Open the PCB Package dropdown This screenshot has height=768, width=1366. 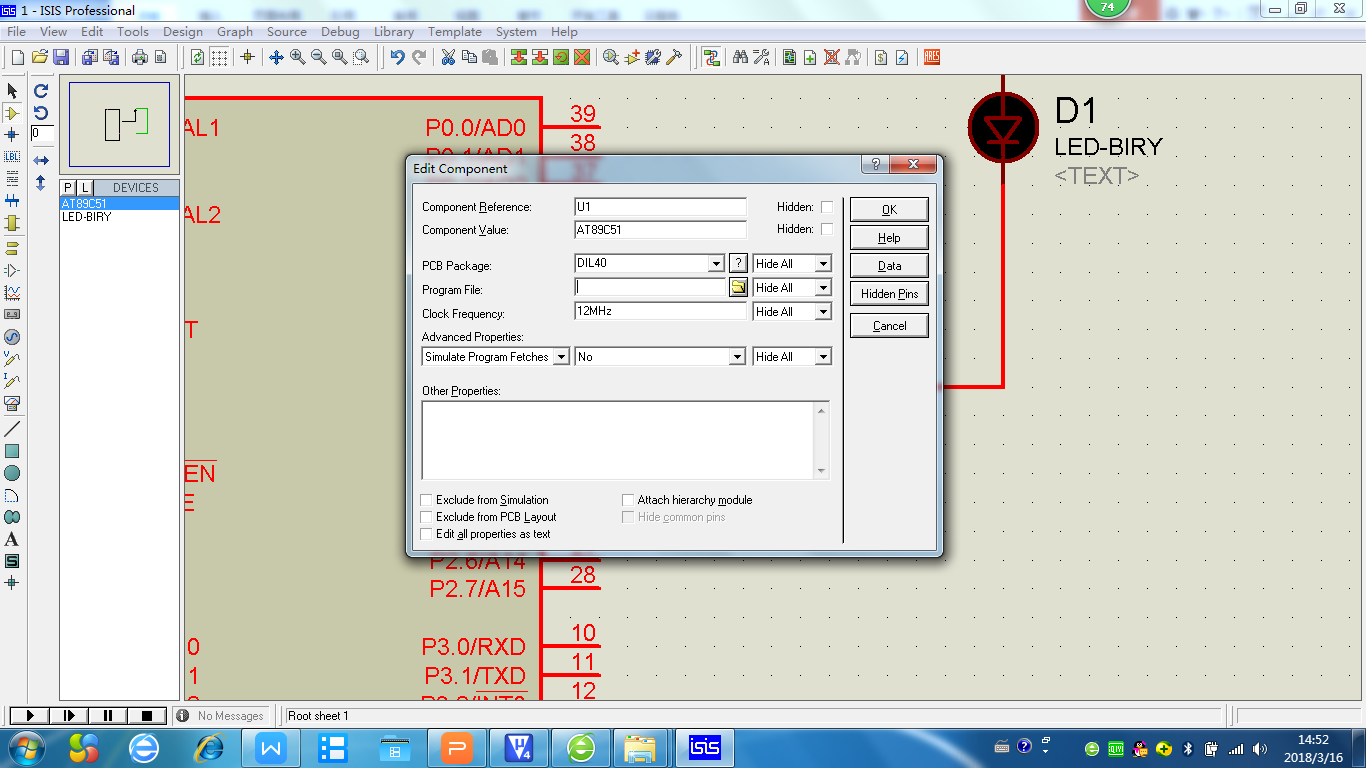(716, 264)
